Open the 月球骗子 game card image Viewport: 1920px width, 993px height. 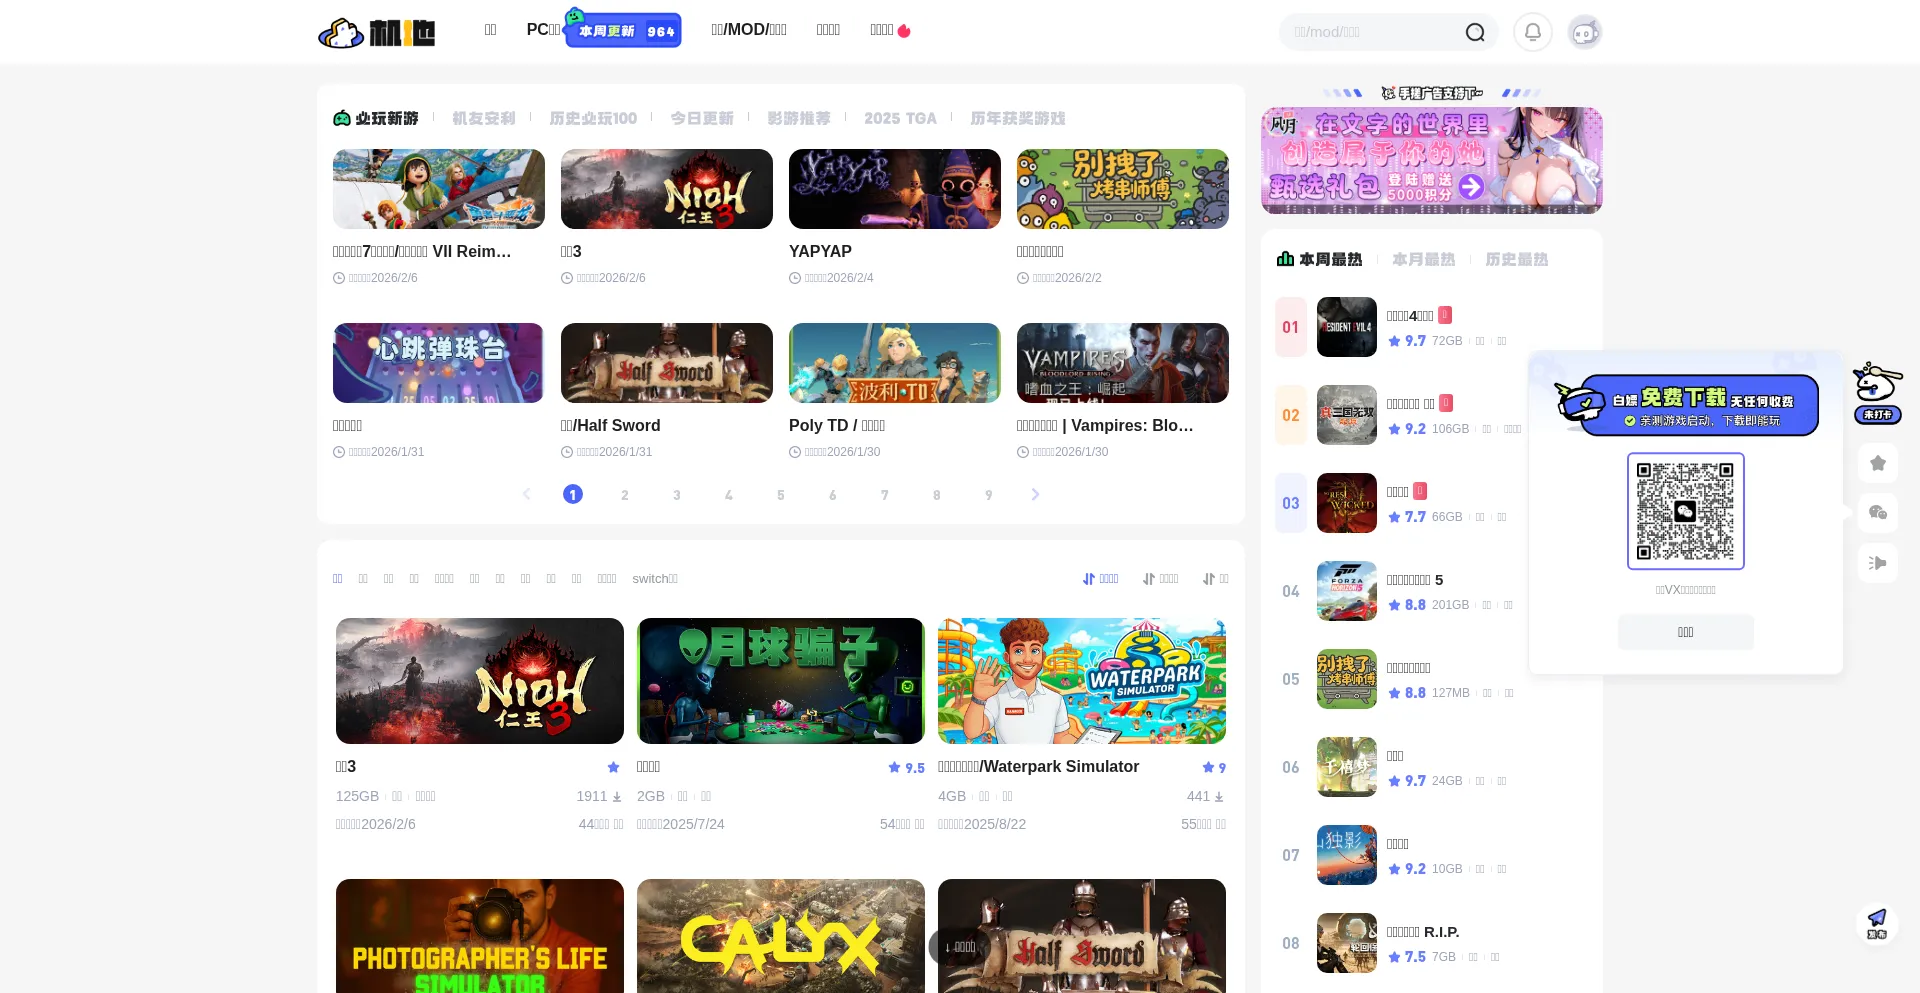(781, 681)
